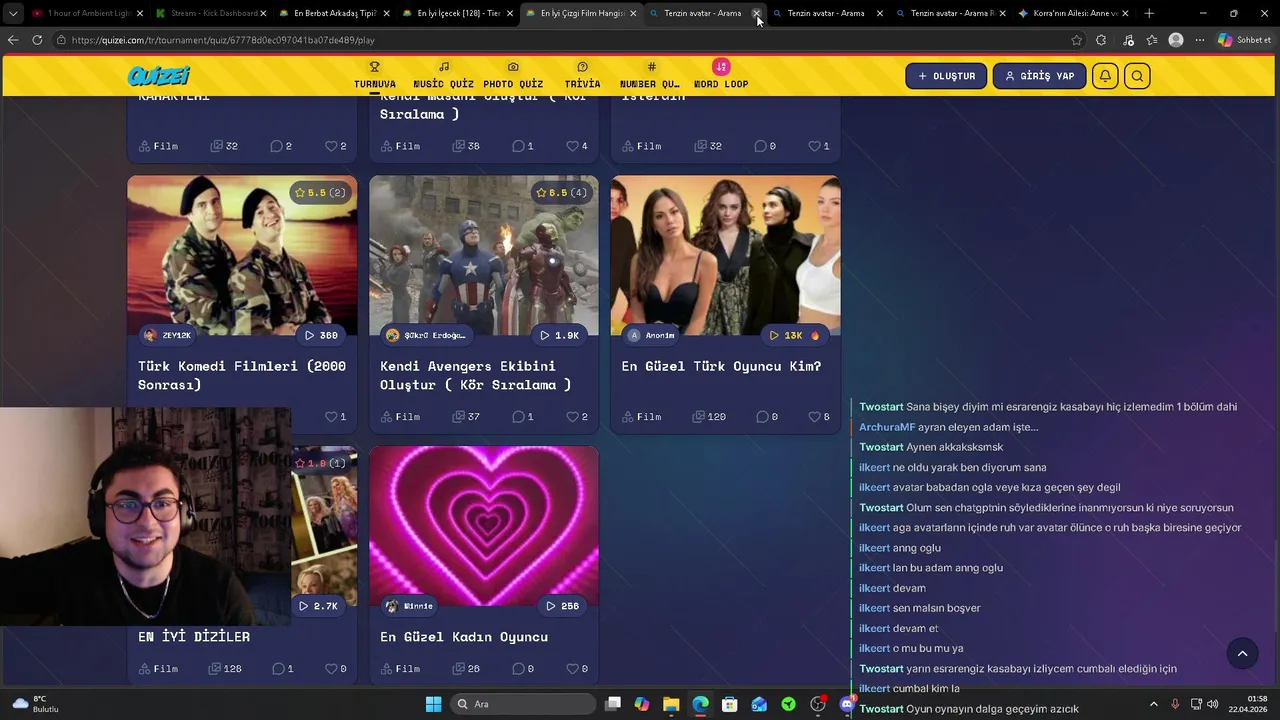The width and height of the screenshot is (1280, 720).
Task: Click title Türk Komedi Filmleri (2000 Sonrası)
Action: (242, 375)
